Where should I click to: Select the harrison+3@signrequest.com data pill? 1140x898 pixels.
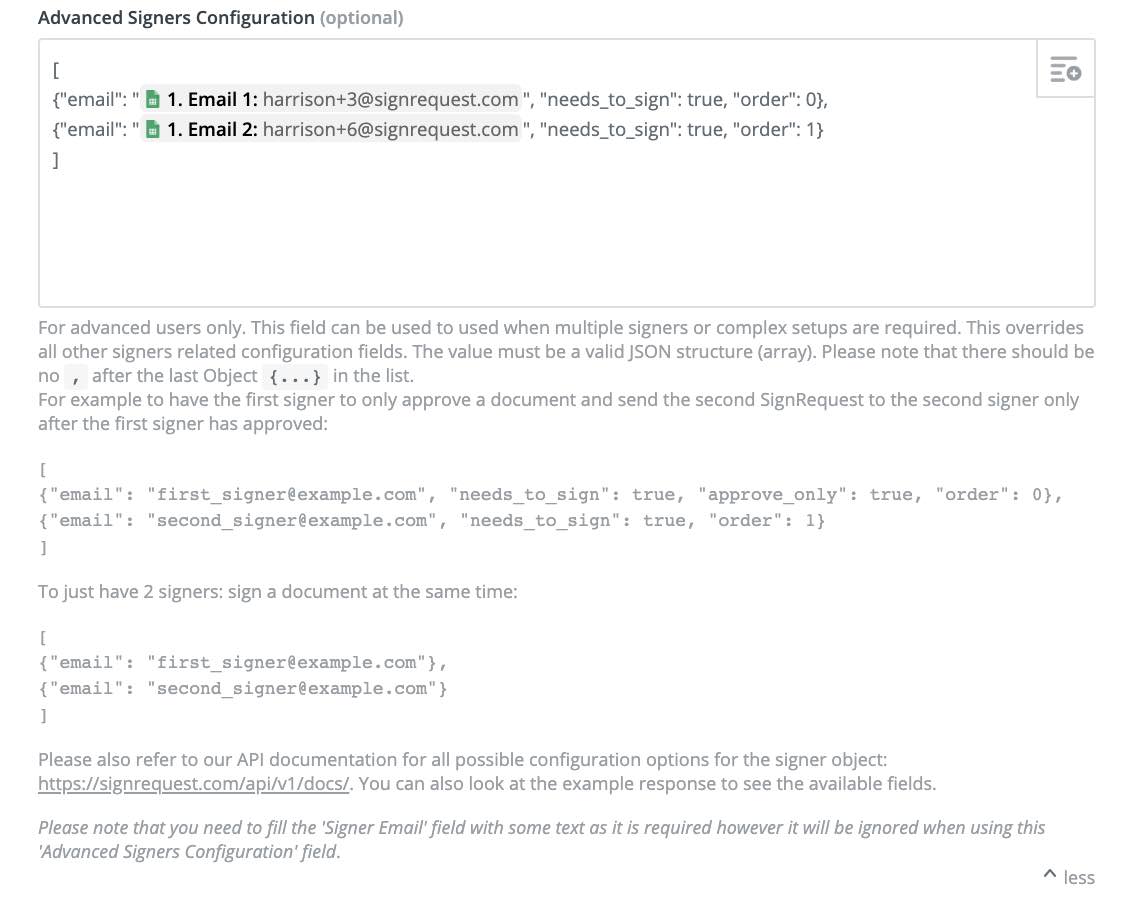331,100
